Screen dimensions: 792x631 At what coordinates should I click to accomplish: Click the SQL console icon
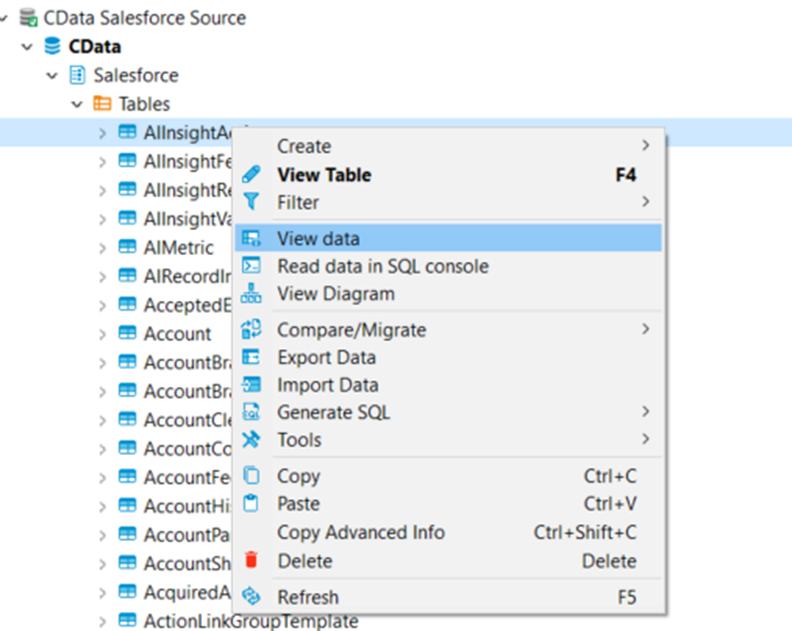click(252, 266)
